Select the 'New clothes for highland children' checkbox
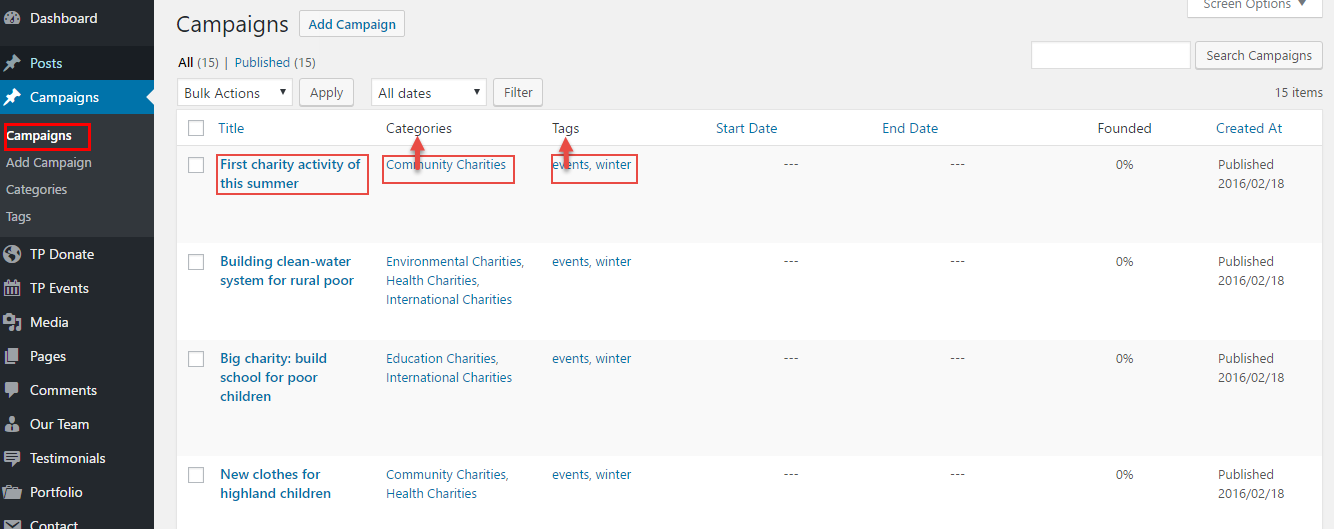 pos(196,475)
